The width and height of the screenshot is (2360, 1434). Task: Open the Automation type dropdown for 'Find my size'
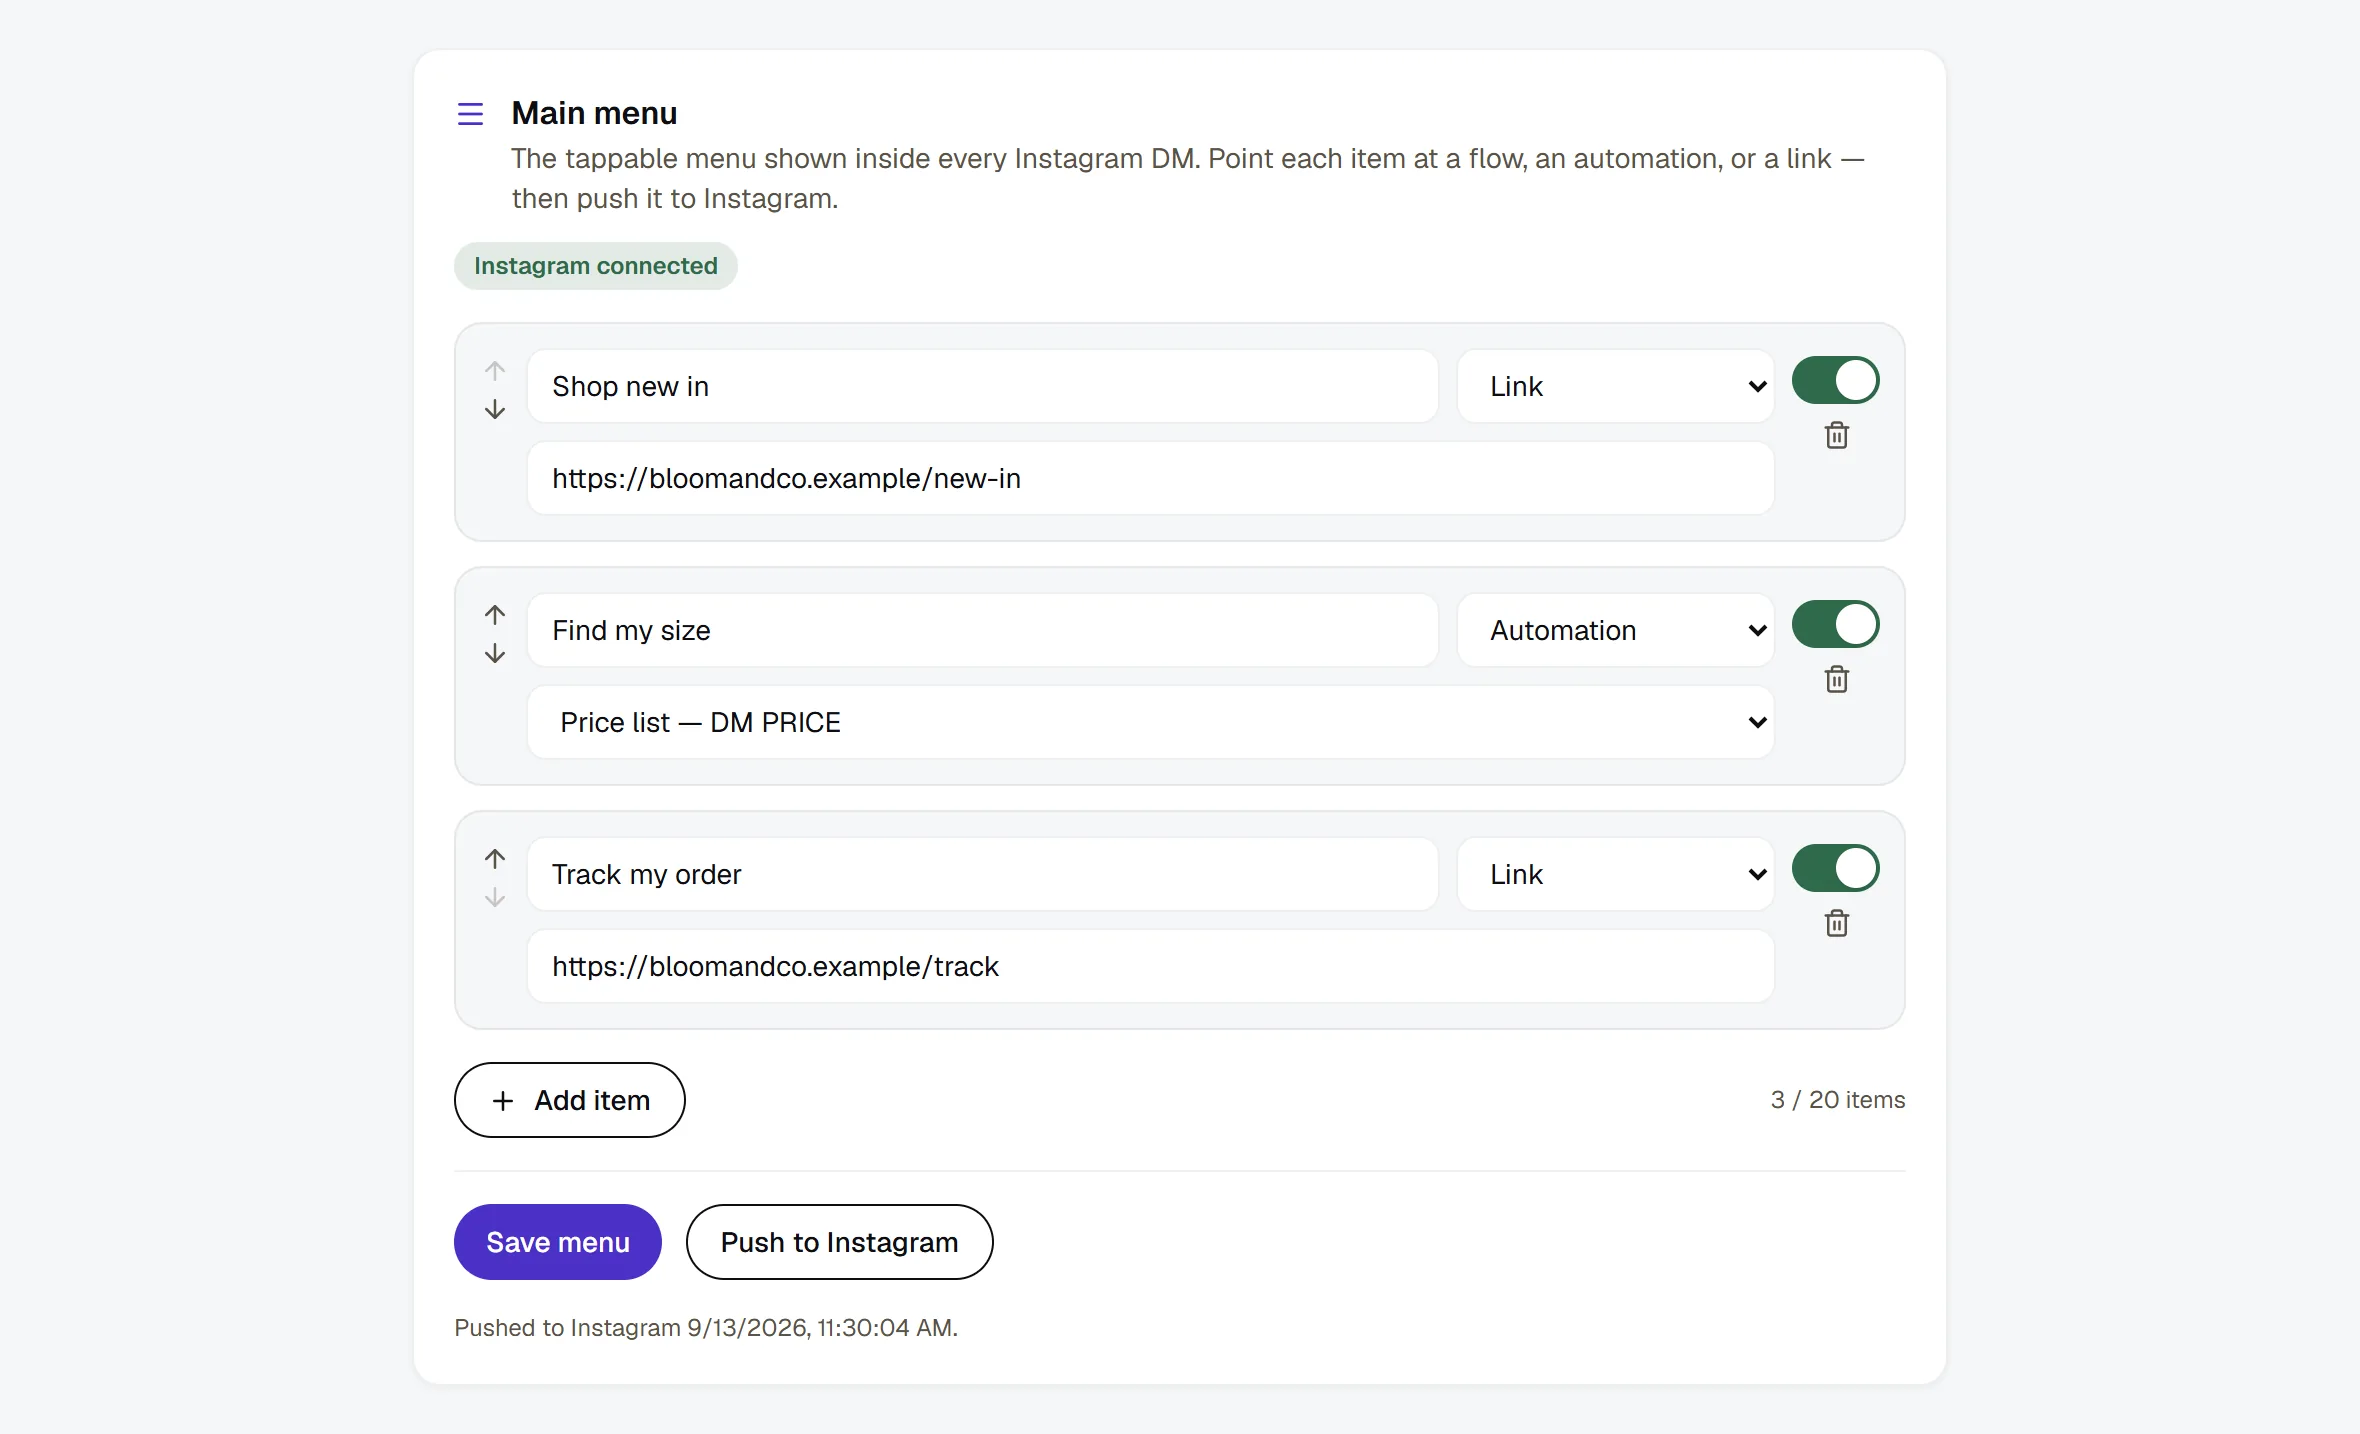pyautogui.click(x=1616, y=630)
